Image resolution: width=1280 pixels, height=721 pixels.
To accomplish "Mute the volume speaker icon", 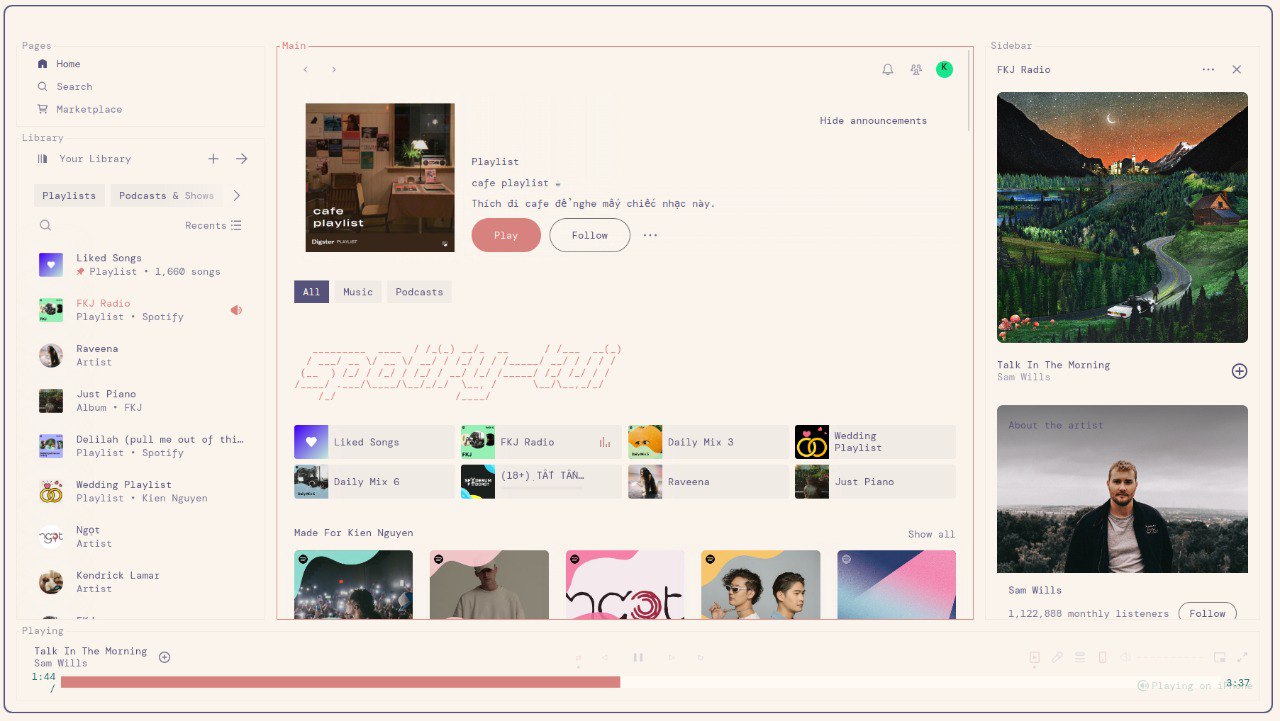I will (1125, 657).
